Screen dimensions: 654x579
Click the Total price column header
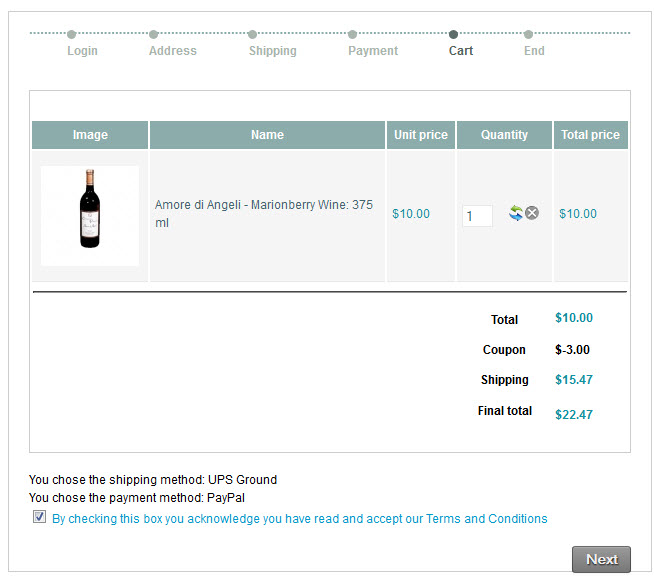[590, 135]
